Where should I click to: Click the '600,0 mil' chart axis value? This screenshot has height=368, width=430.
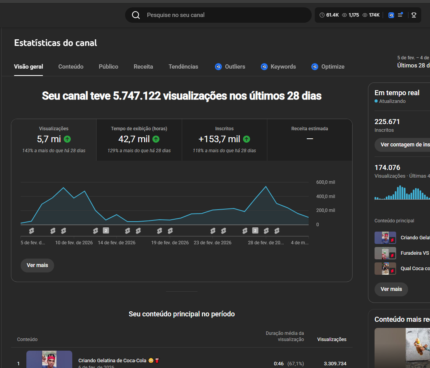tap(325, 182)
